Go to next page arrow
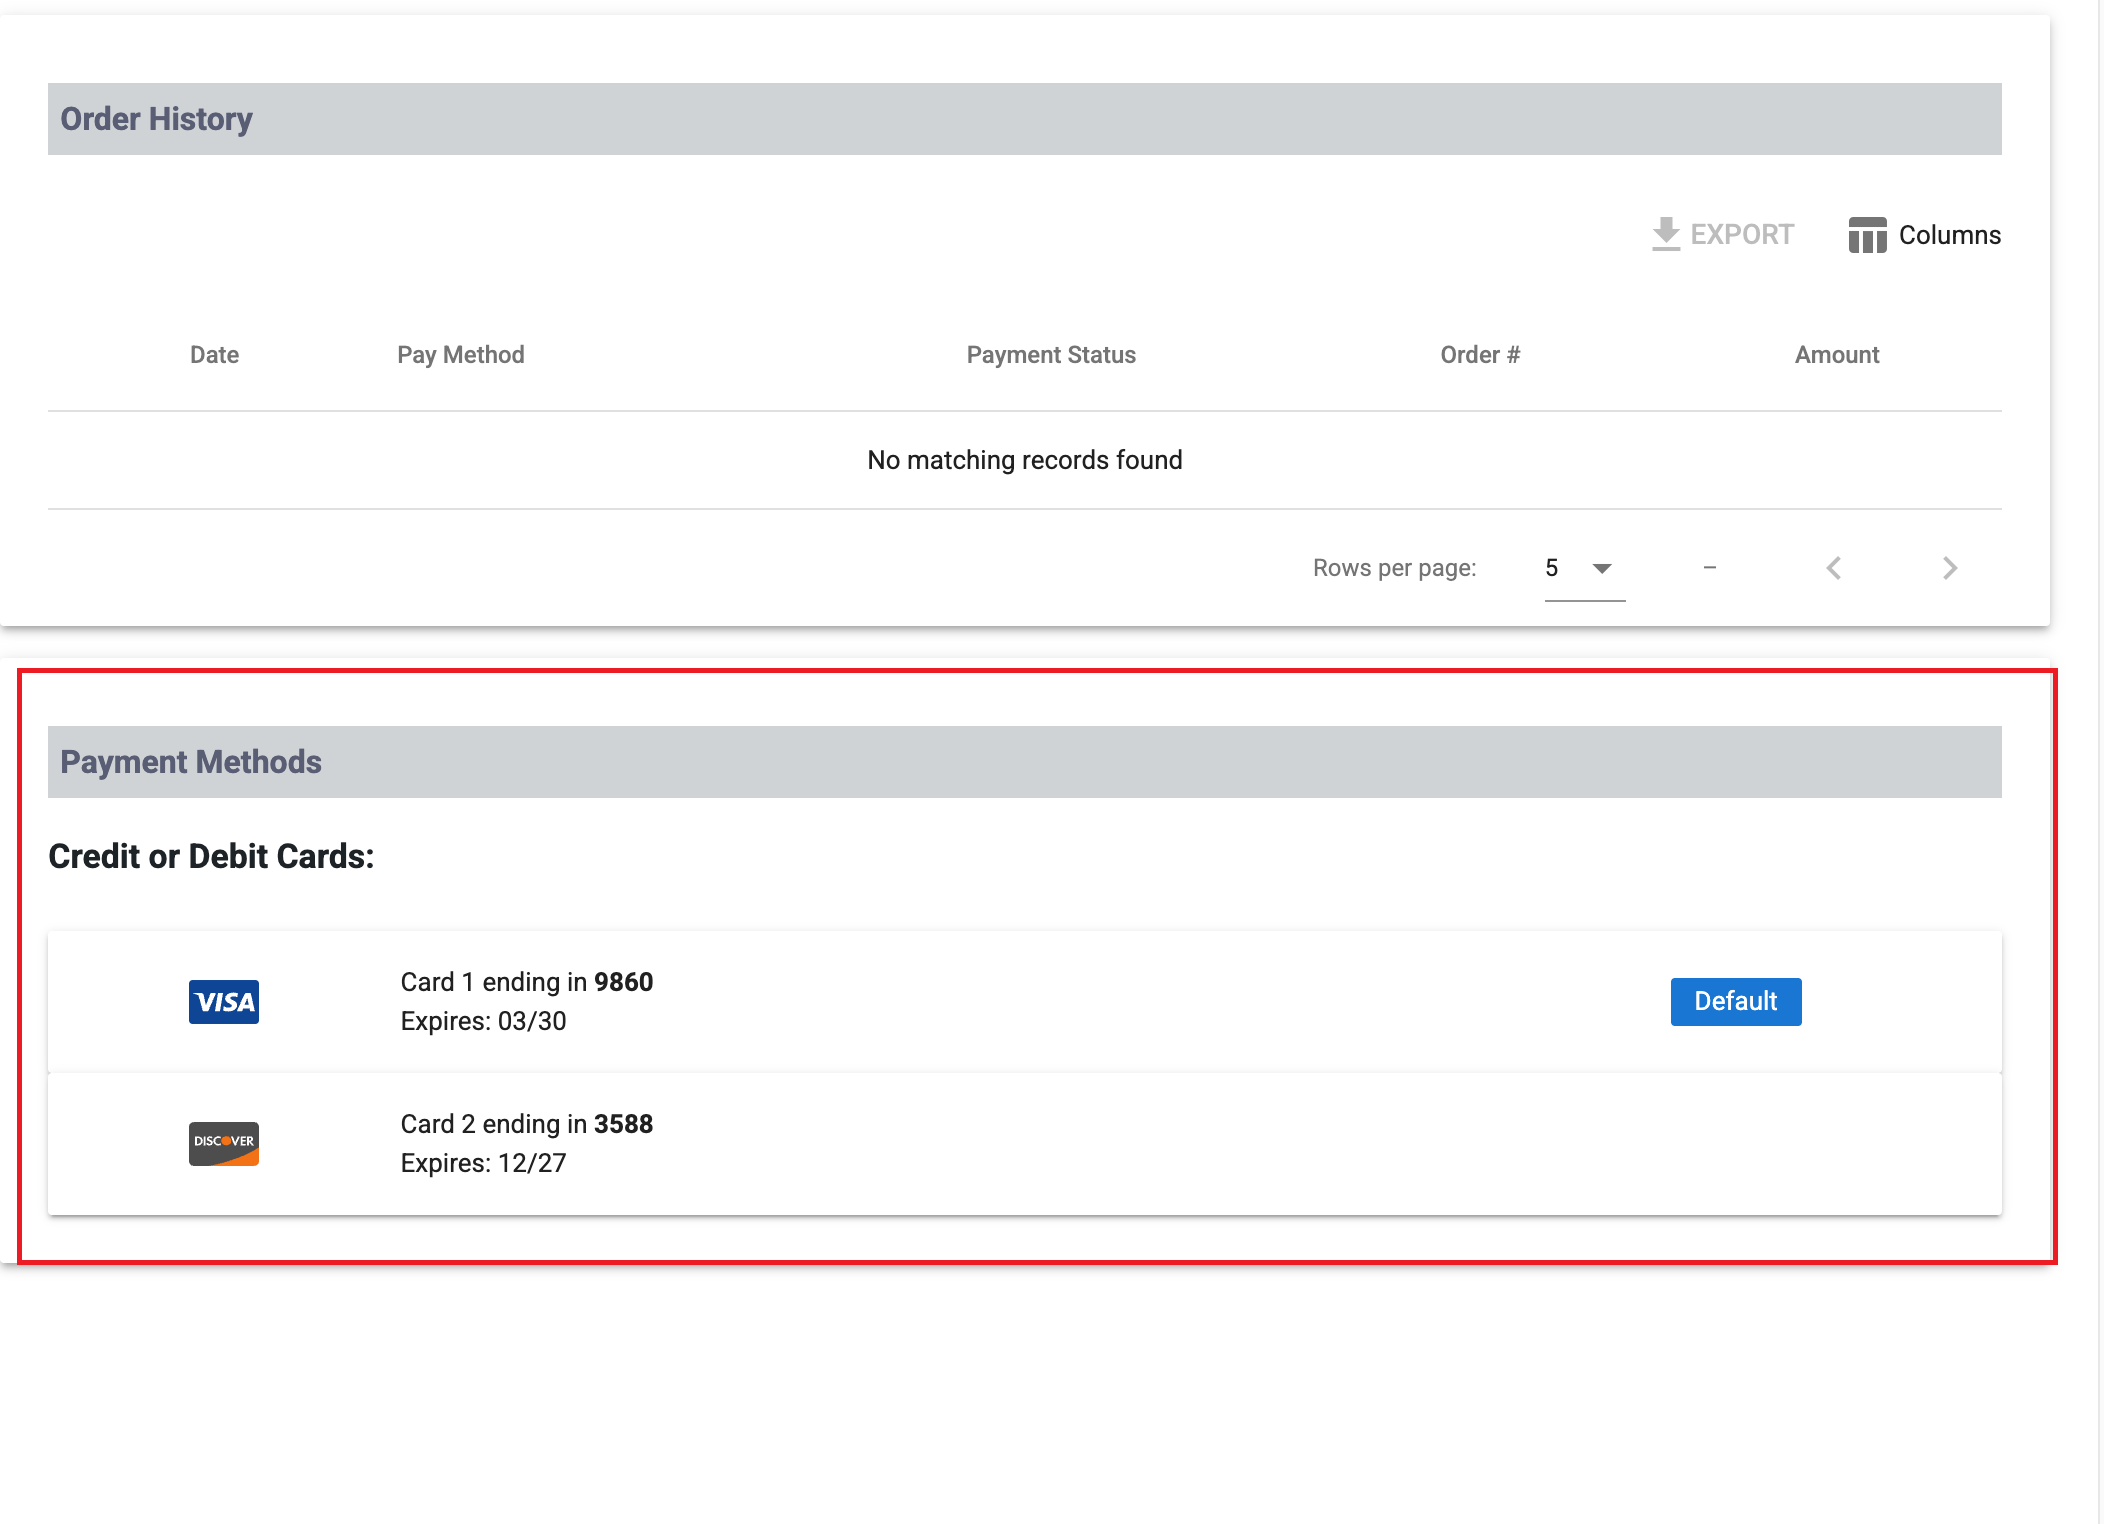Screen dimensions: 2104x1524 point(1949,568)
